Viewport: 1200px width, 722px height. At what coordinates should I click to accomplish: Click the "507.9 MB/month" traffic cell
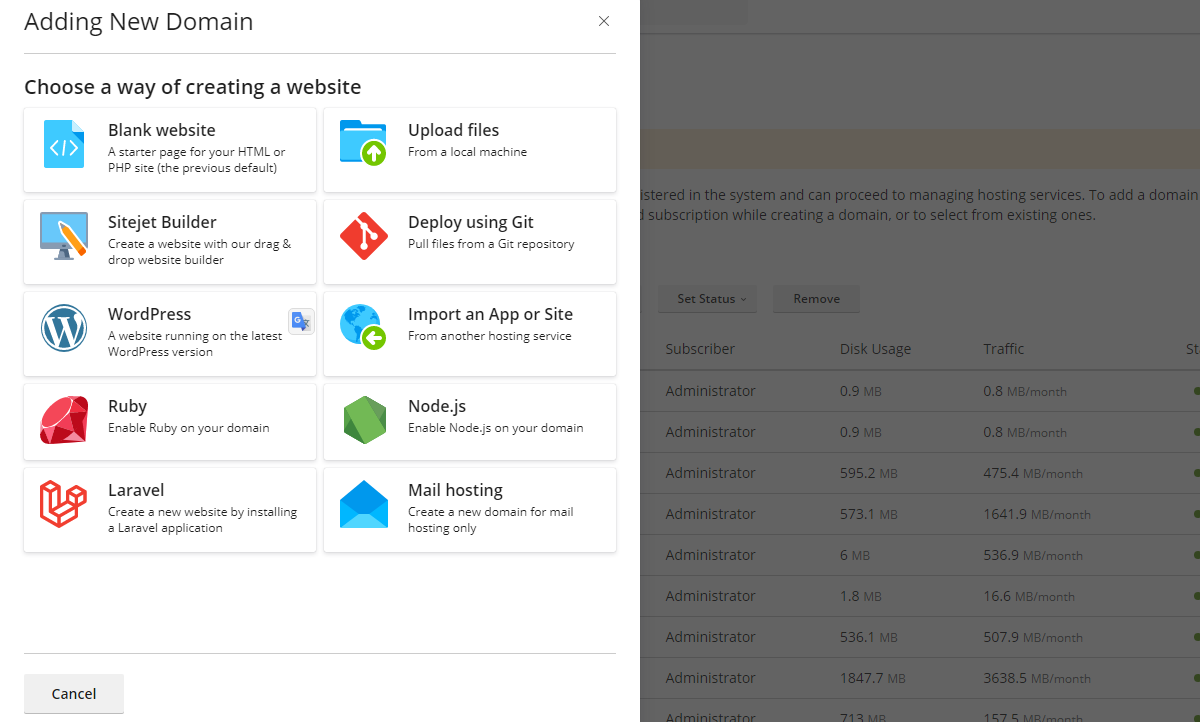point(1033,637)
